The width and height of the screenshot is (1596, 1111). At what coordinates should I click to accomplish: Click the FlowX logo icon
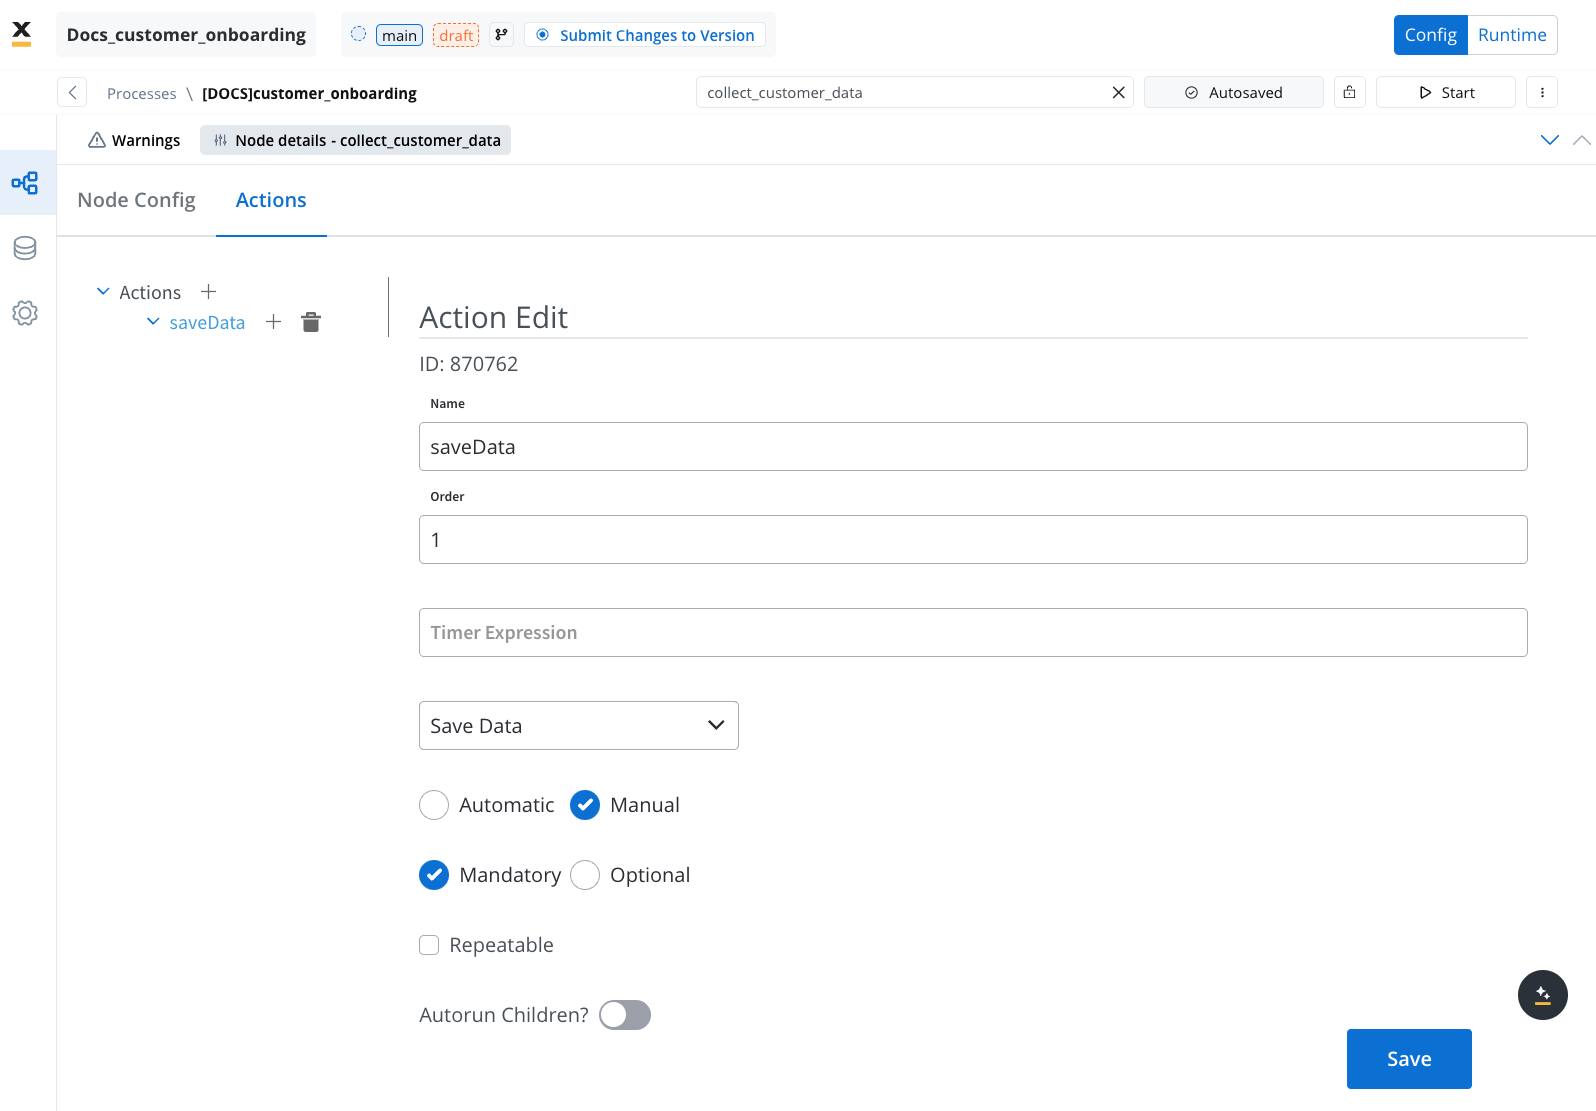coord(21,34)
